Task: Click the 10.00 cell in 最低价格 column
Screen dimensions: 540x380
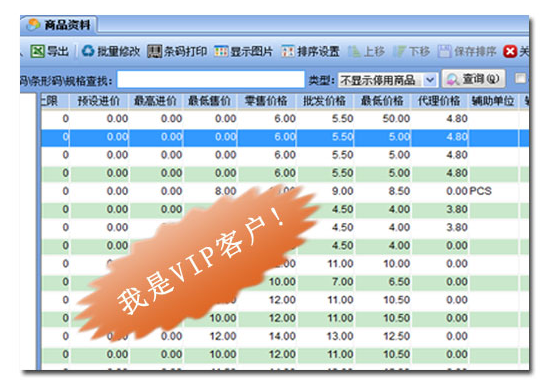Action: [x=397, y=264]
